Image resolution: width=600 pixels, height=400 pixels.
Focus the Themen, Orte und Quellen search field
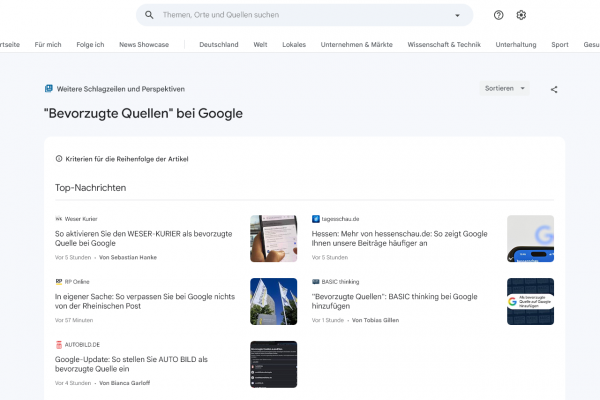[304, 15]
